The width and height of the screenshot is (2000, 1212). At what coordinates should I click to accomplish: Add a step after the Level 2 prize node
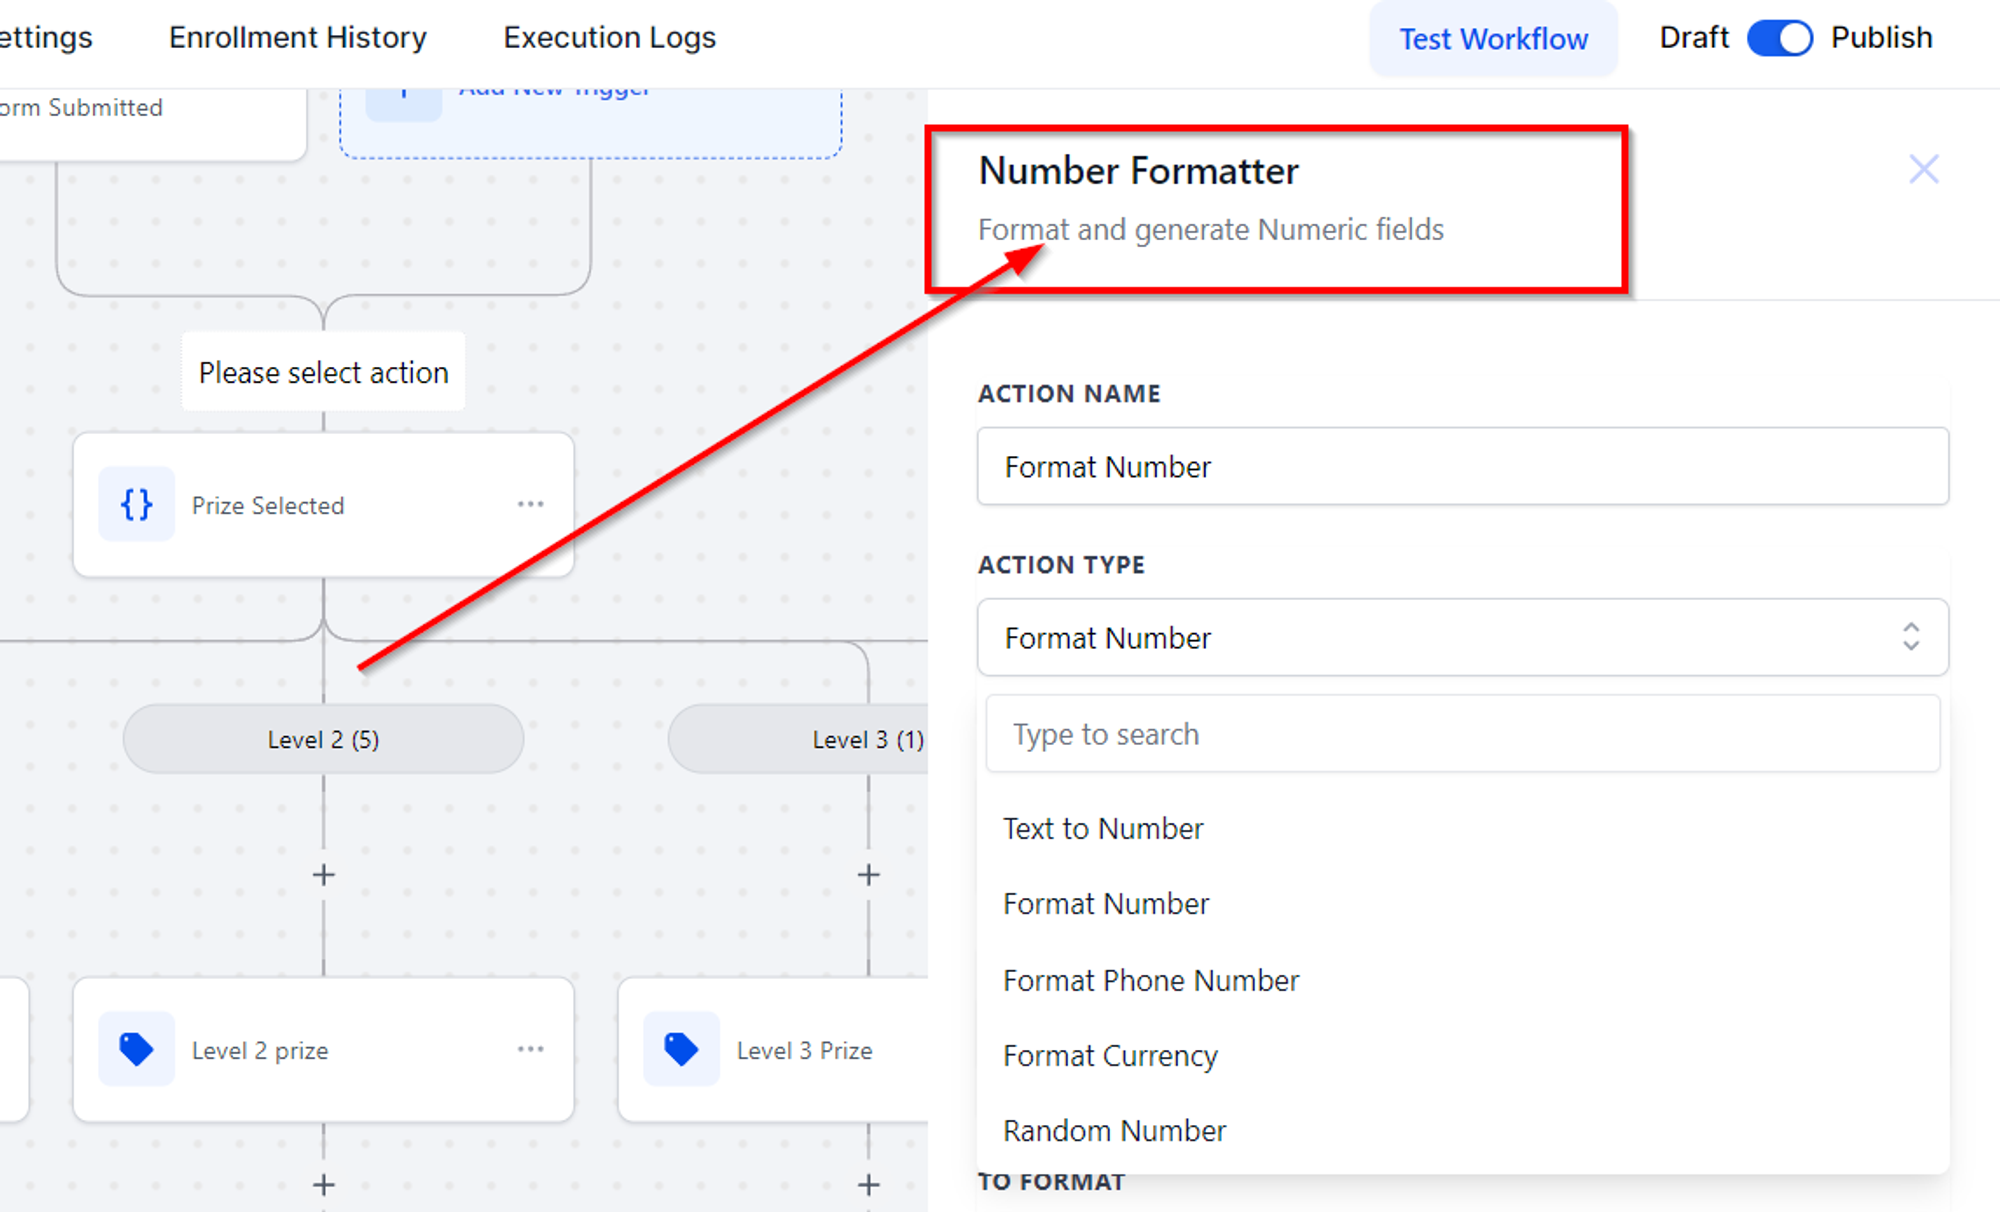click(x=323, y=1185)
